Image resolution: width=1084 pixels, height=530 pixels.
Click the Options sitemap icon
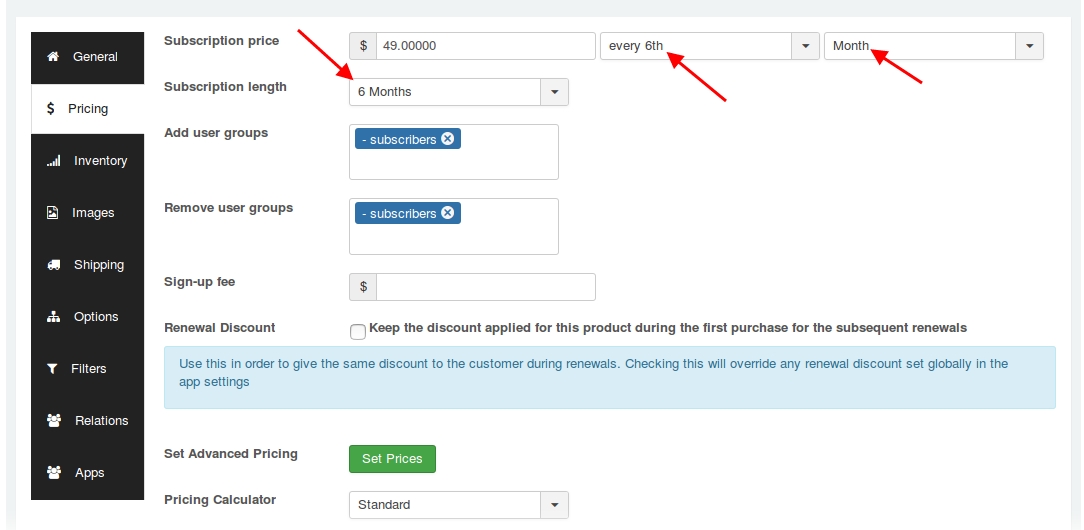pos(54,317)
